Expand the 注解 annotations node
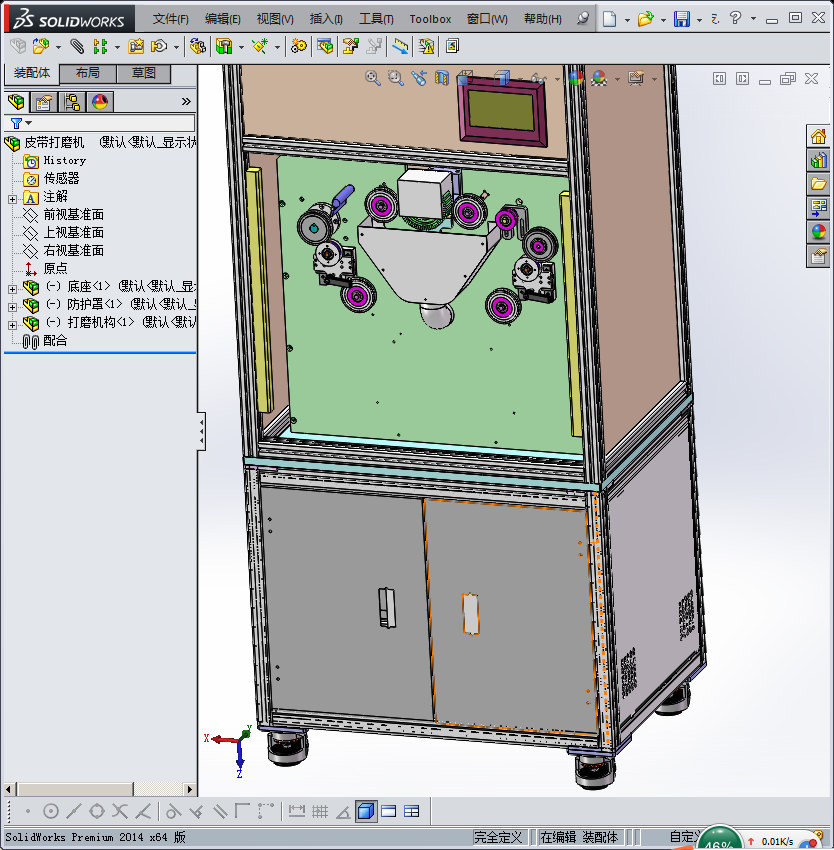The image size is (834, 850). coord(12,199)
